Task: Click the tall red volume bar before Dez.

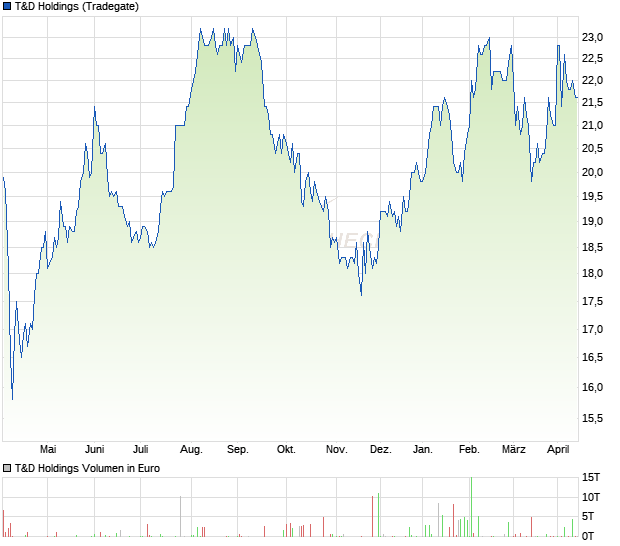Action: [372, 516]
